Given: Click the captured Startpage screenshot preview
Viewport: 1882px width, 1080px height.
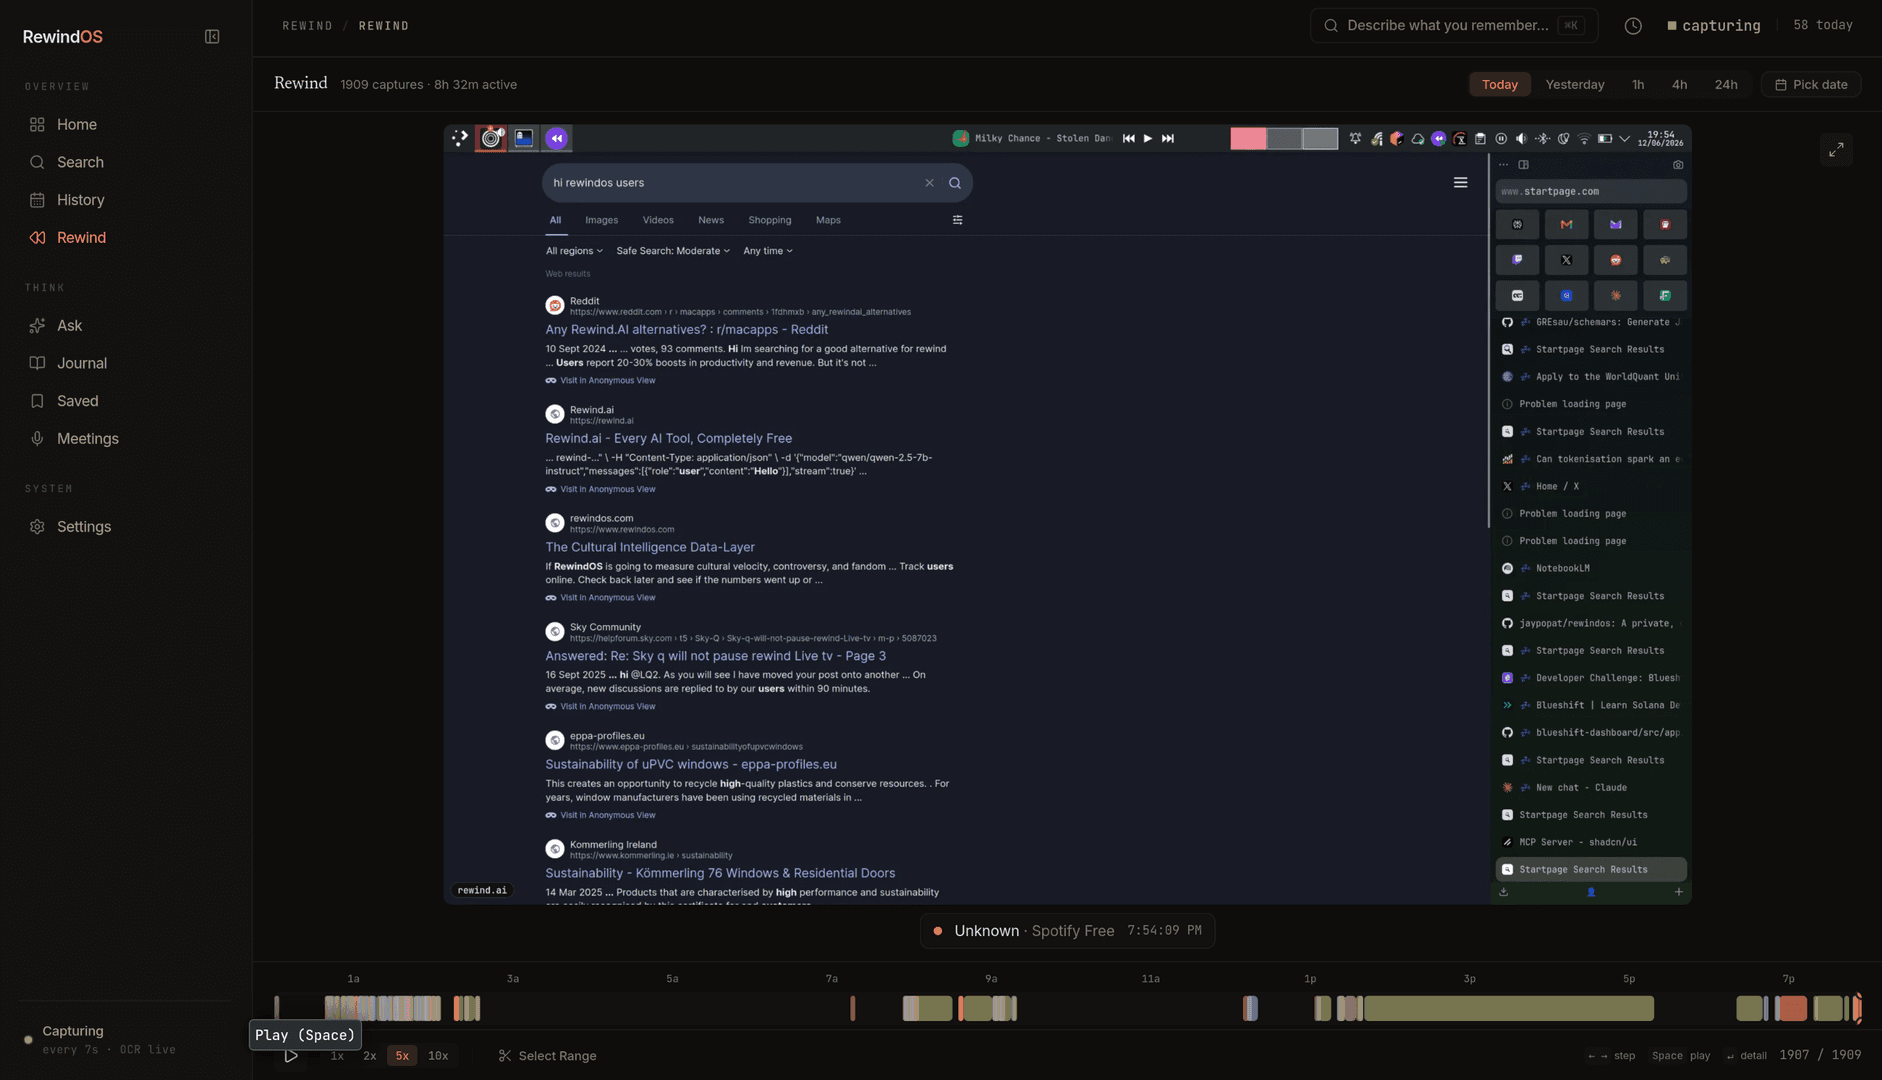Looking at the screenshot, I should click(1067, 515).
